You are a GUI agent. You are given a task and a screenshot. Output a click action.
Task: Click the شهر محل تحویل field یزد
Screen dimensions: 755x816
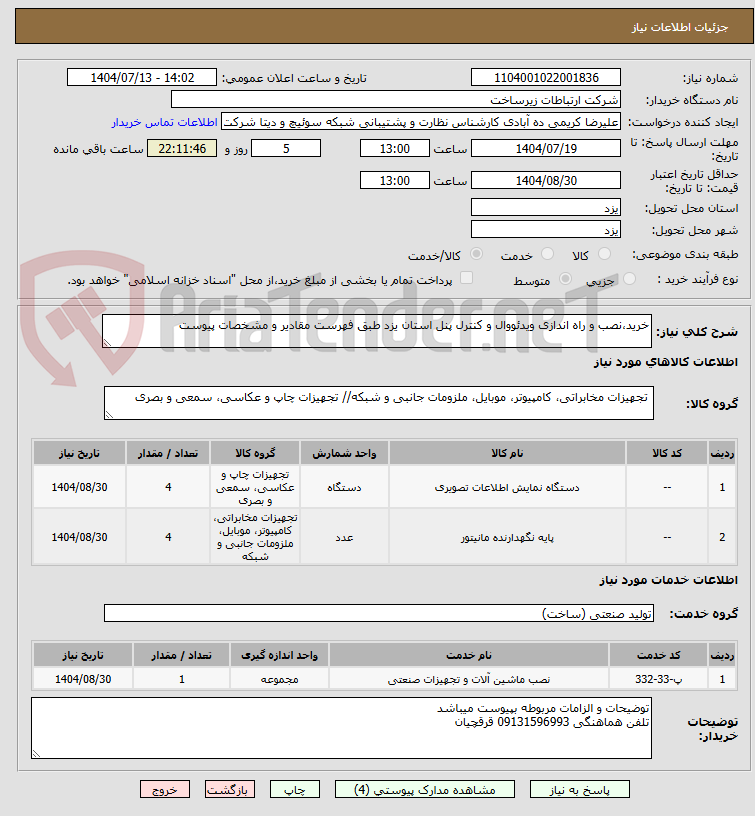click(546, 230)
